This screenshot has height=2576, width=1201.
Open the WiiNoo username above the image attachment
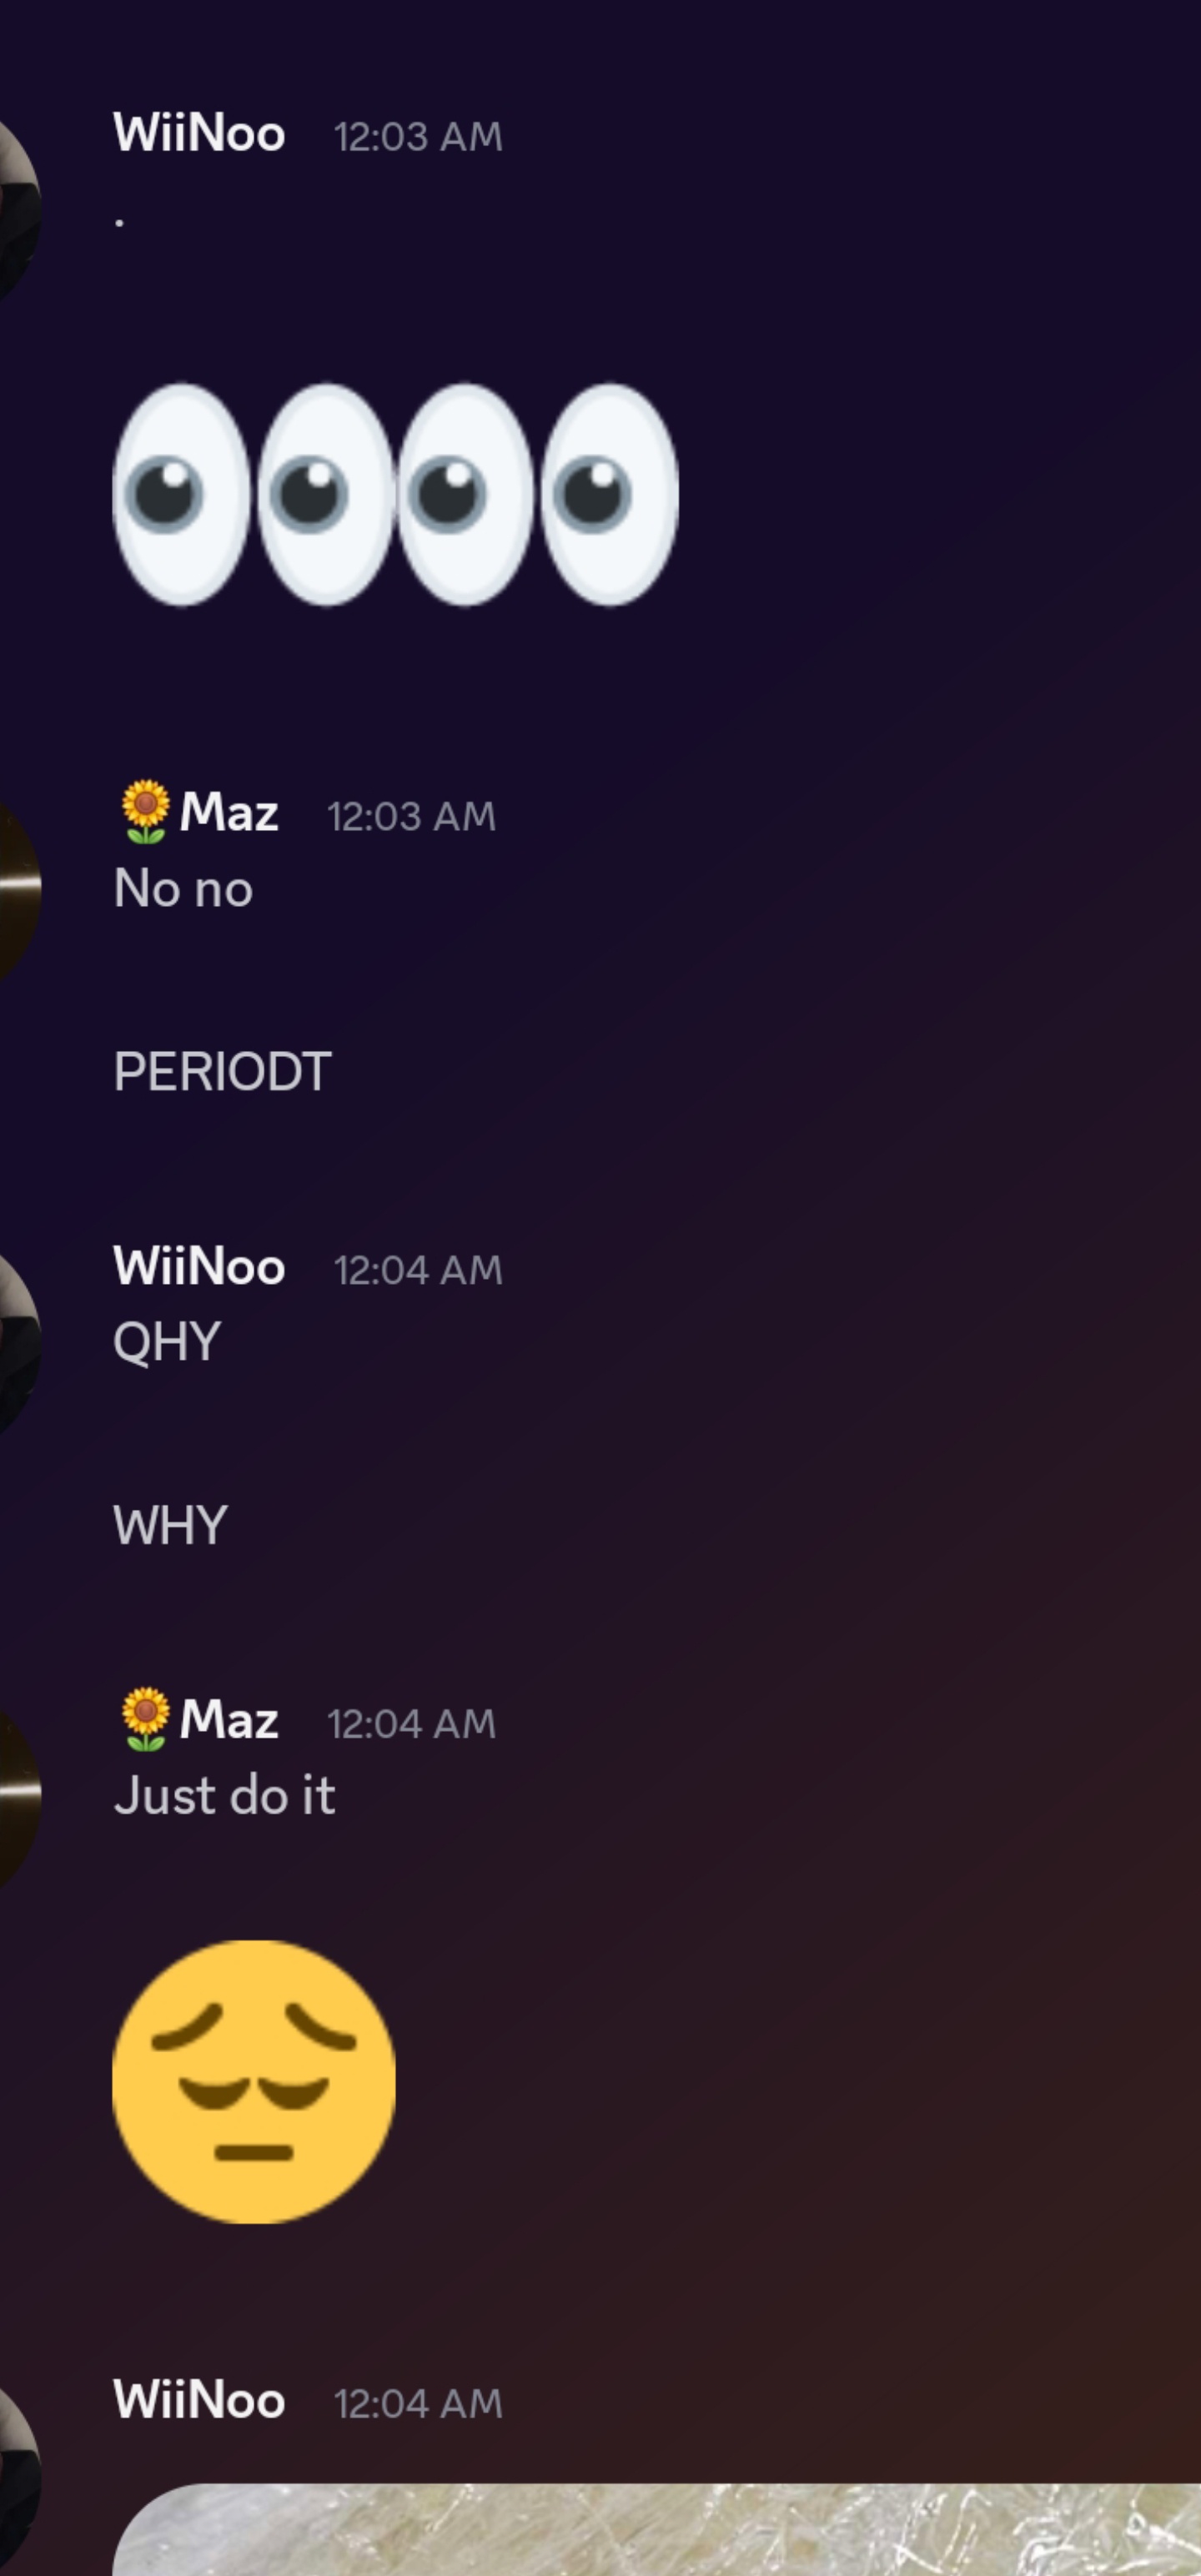click(x=199, y=2400)
